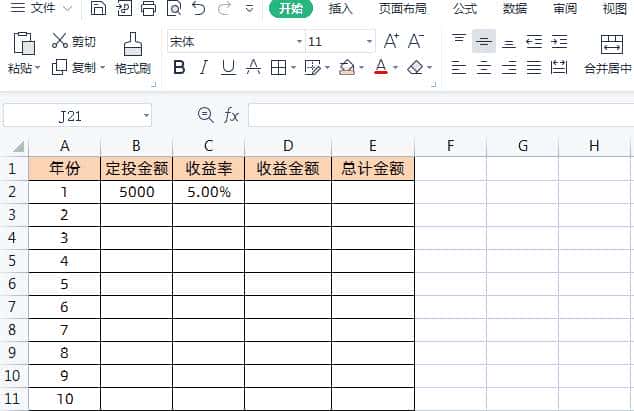
Task: Click the Print icon
Action: [149, 8]
